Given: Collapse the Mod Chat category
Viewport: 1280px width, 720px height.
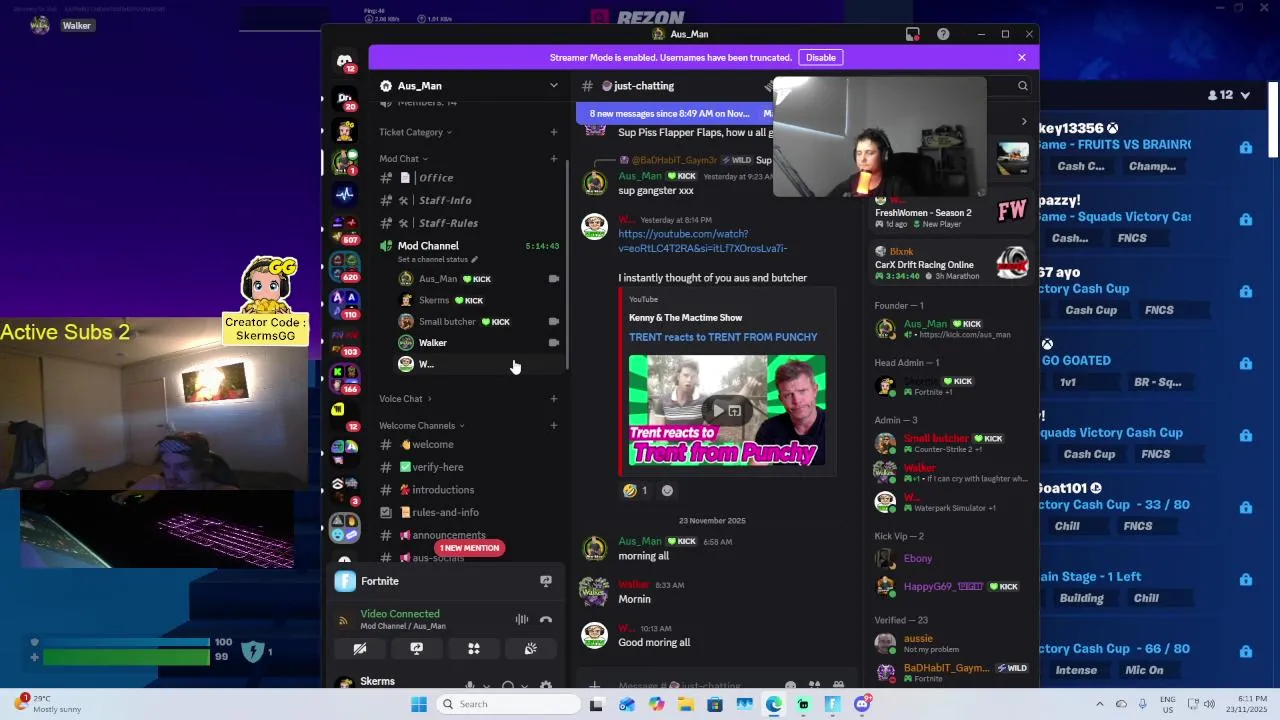Looking at the screenshot, I should click(x=403, y=158).
